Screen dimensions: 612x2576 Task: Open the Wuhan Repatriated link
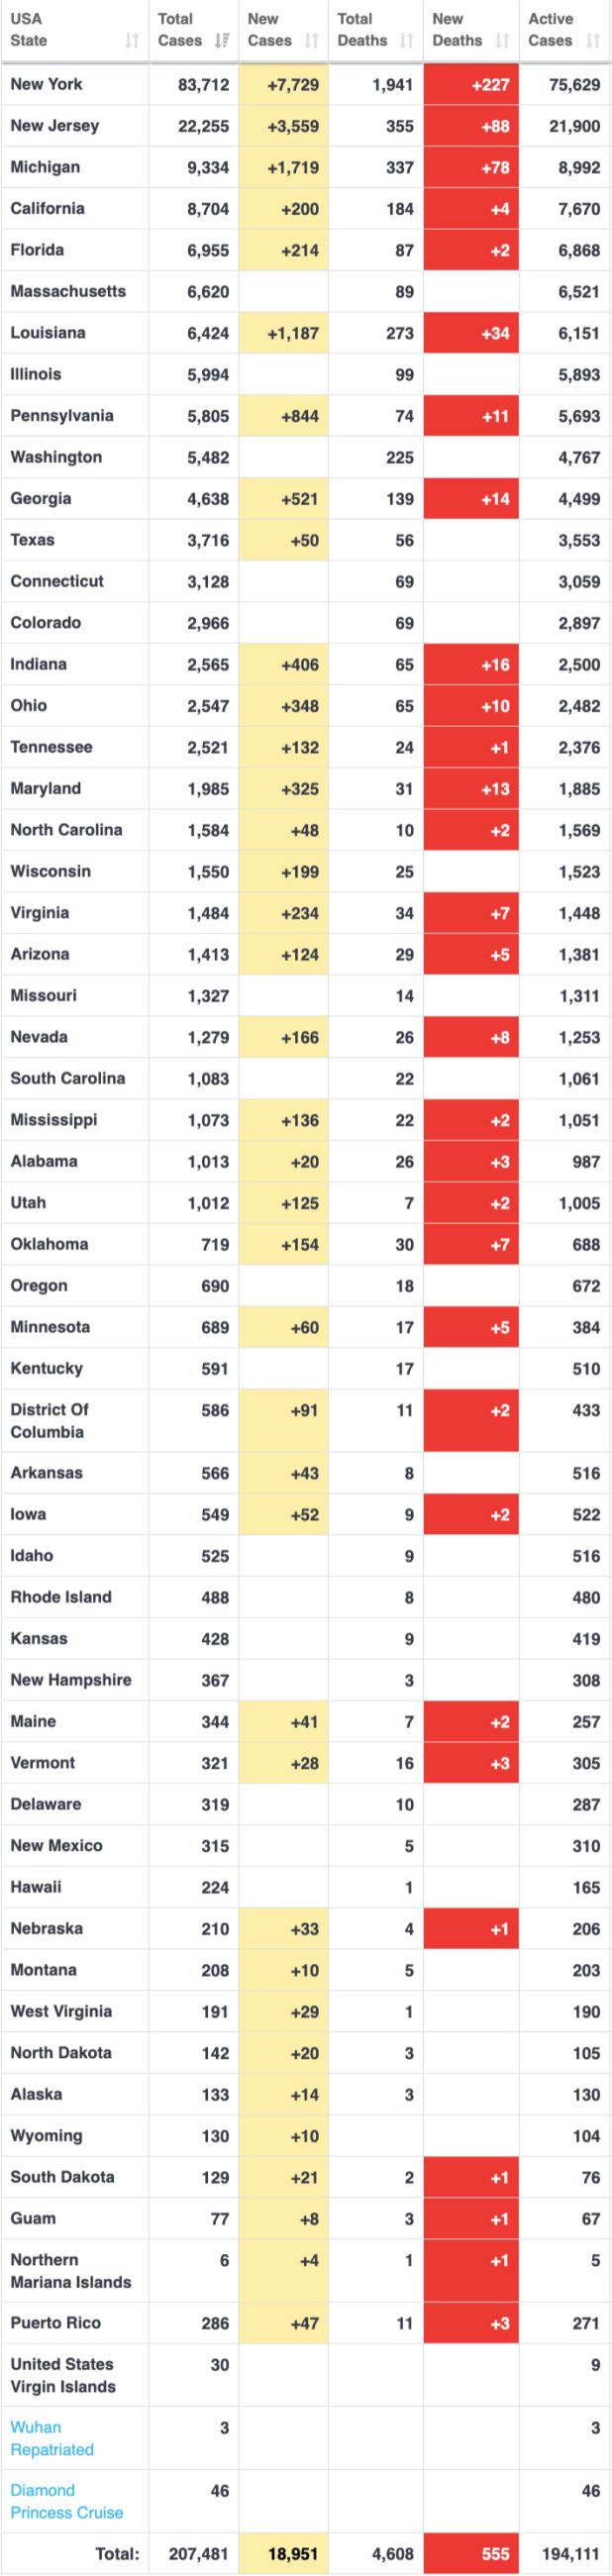52,2437
